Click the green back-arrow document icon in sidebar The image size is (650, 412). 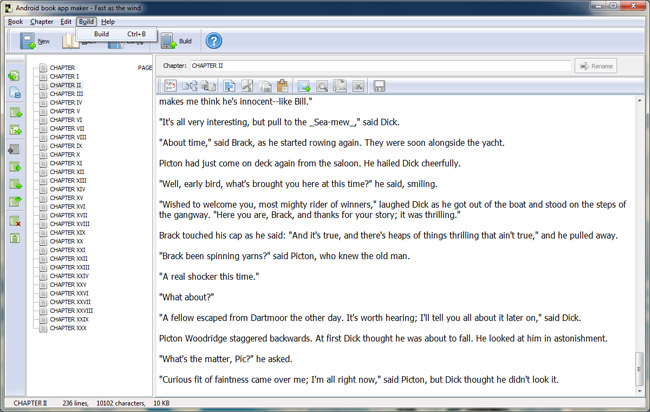(15, 75)
